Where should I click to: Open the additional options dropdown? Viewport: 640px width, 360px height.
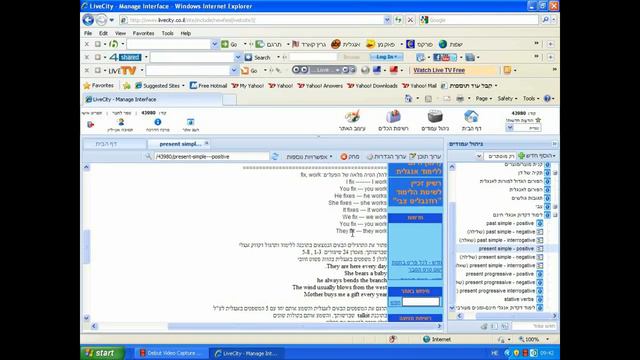pos(309,156)
